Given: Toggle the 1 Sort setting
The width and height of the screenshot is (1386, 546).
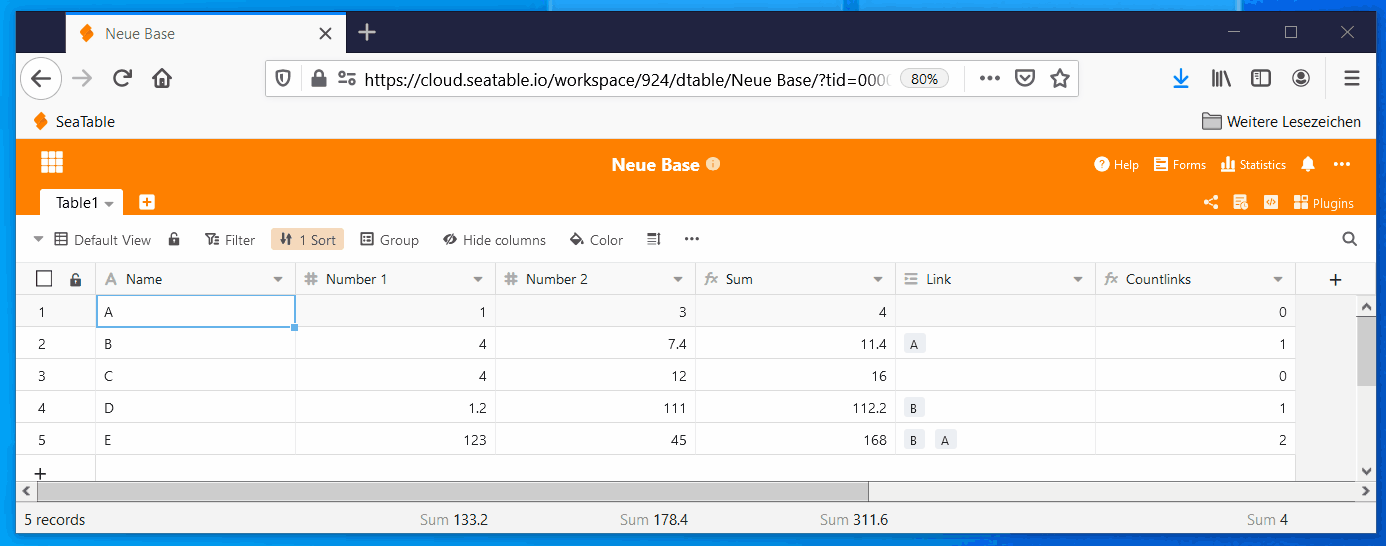Looking at the screenshot, I should point(307,240).
